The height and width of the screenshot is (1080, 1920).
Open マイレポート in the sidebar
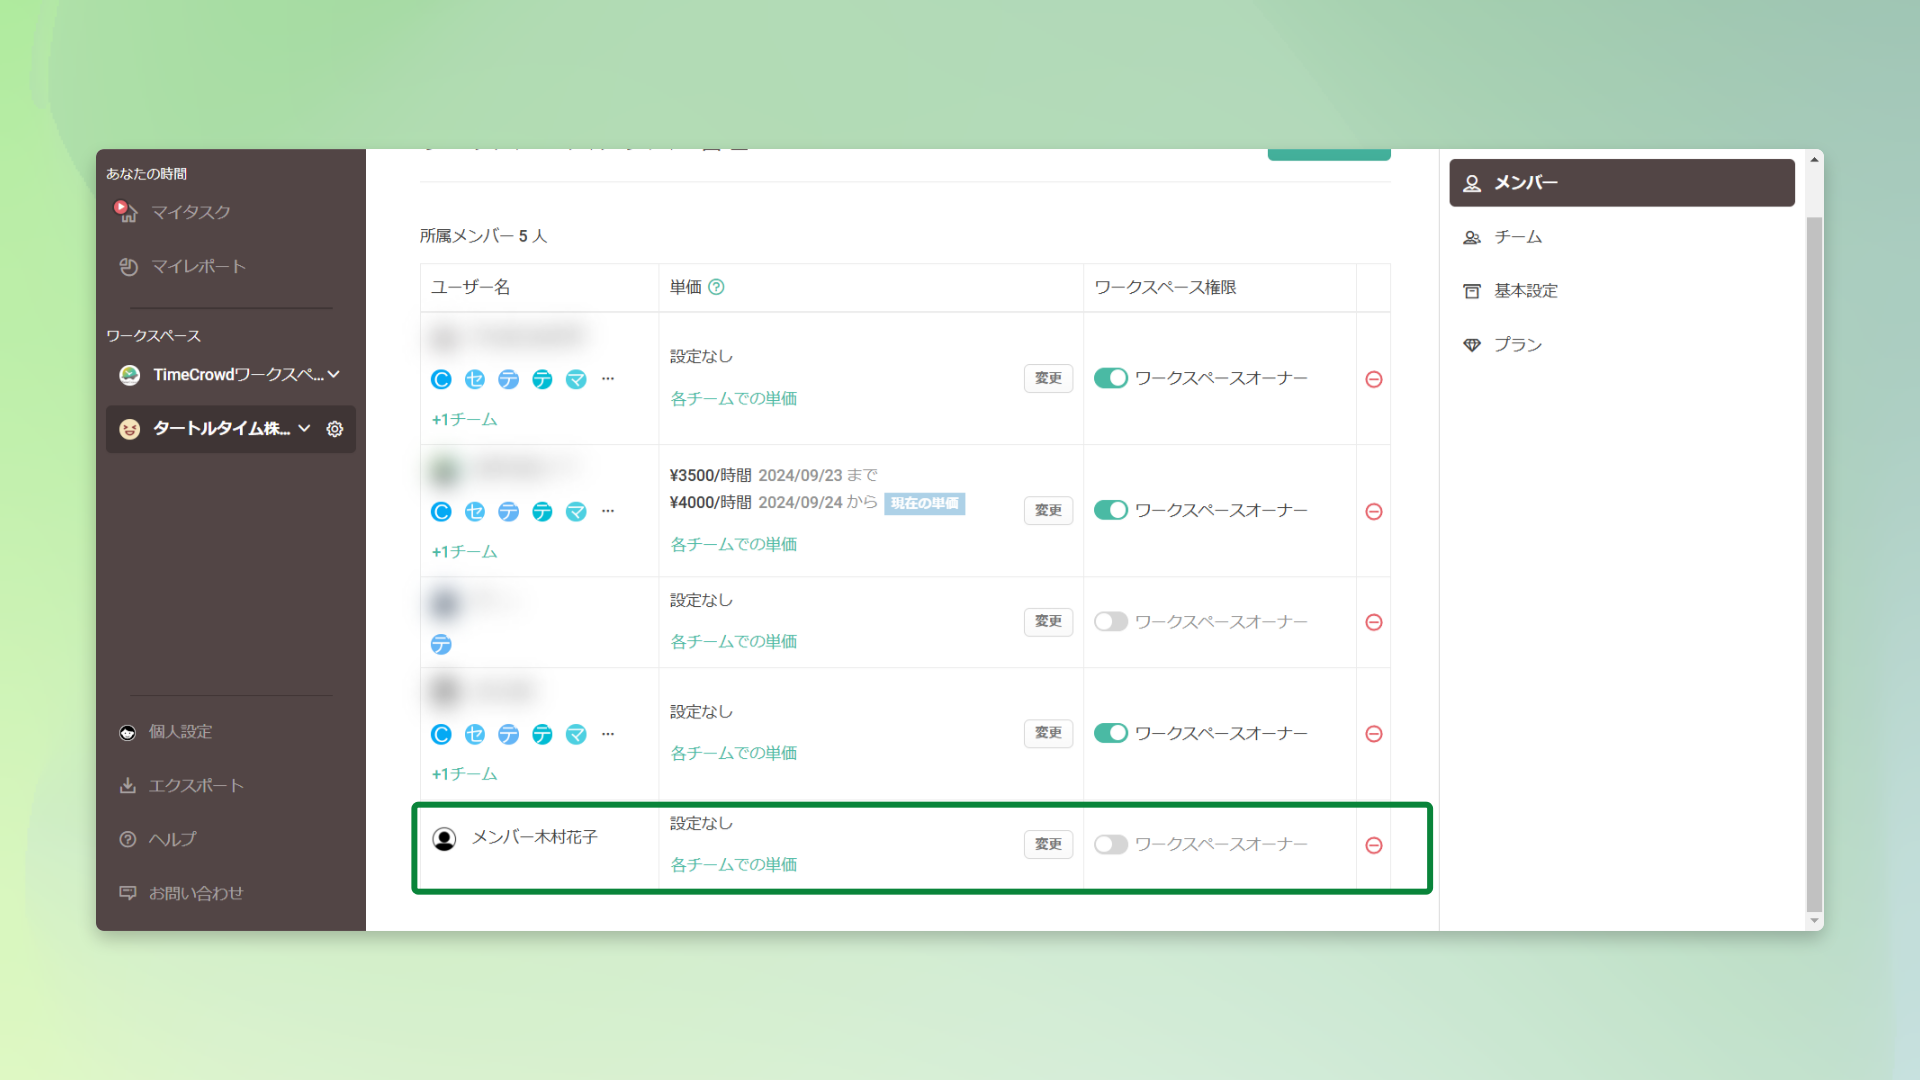point(197,266)
